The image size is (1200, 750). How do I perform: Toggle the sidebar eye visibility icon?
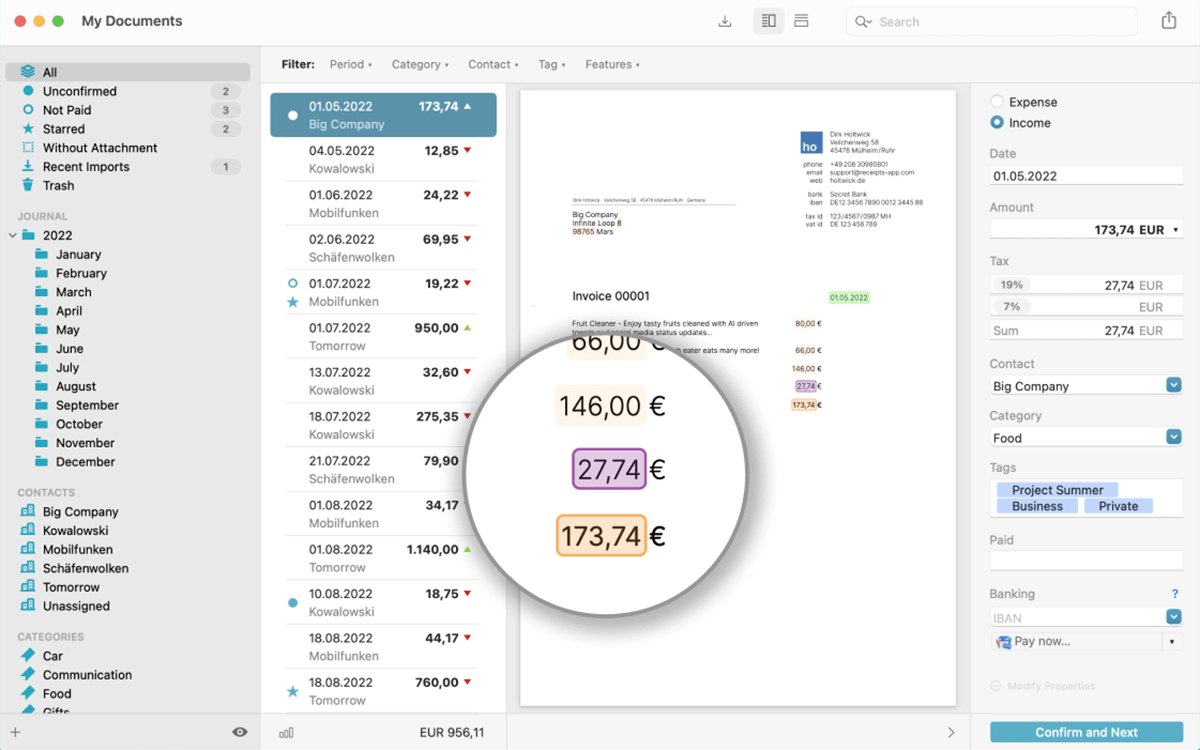point(240,732)
